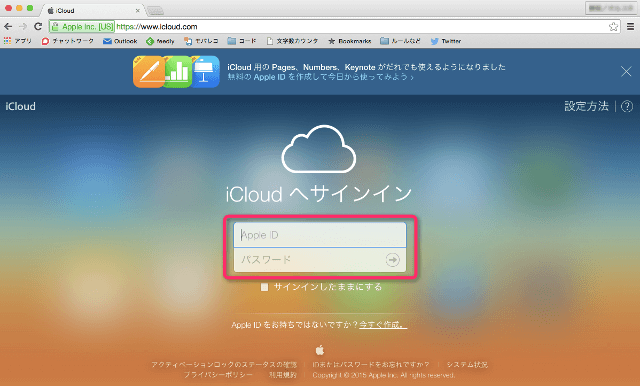The height and width of the screenshot is (386, 640).
Task: Click the forgot ID or password link
Action: tap(371, 364)
